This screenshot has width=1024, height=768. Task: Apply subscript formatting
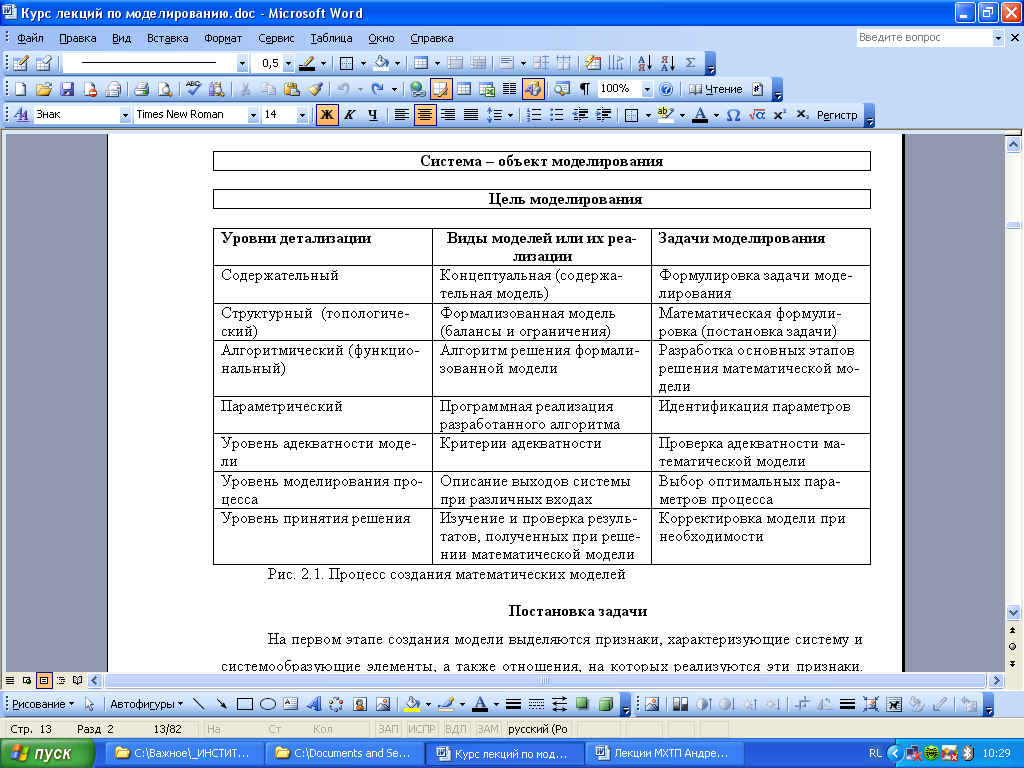[803, 115]
